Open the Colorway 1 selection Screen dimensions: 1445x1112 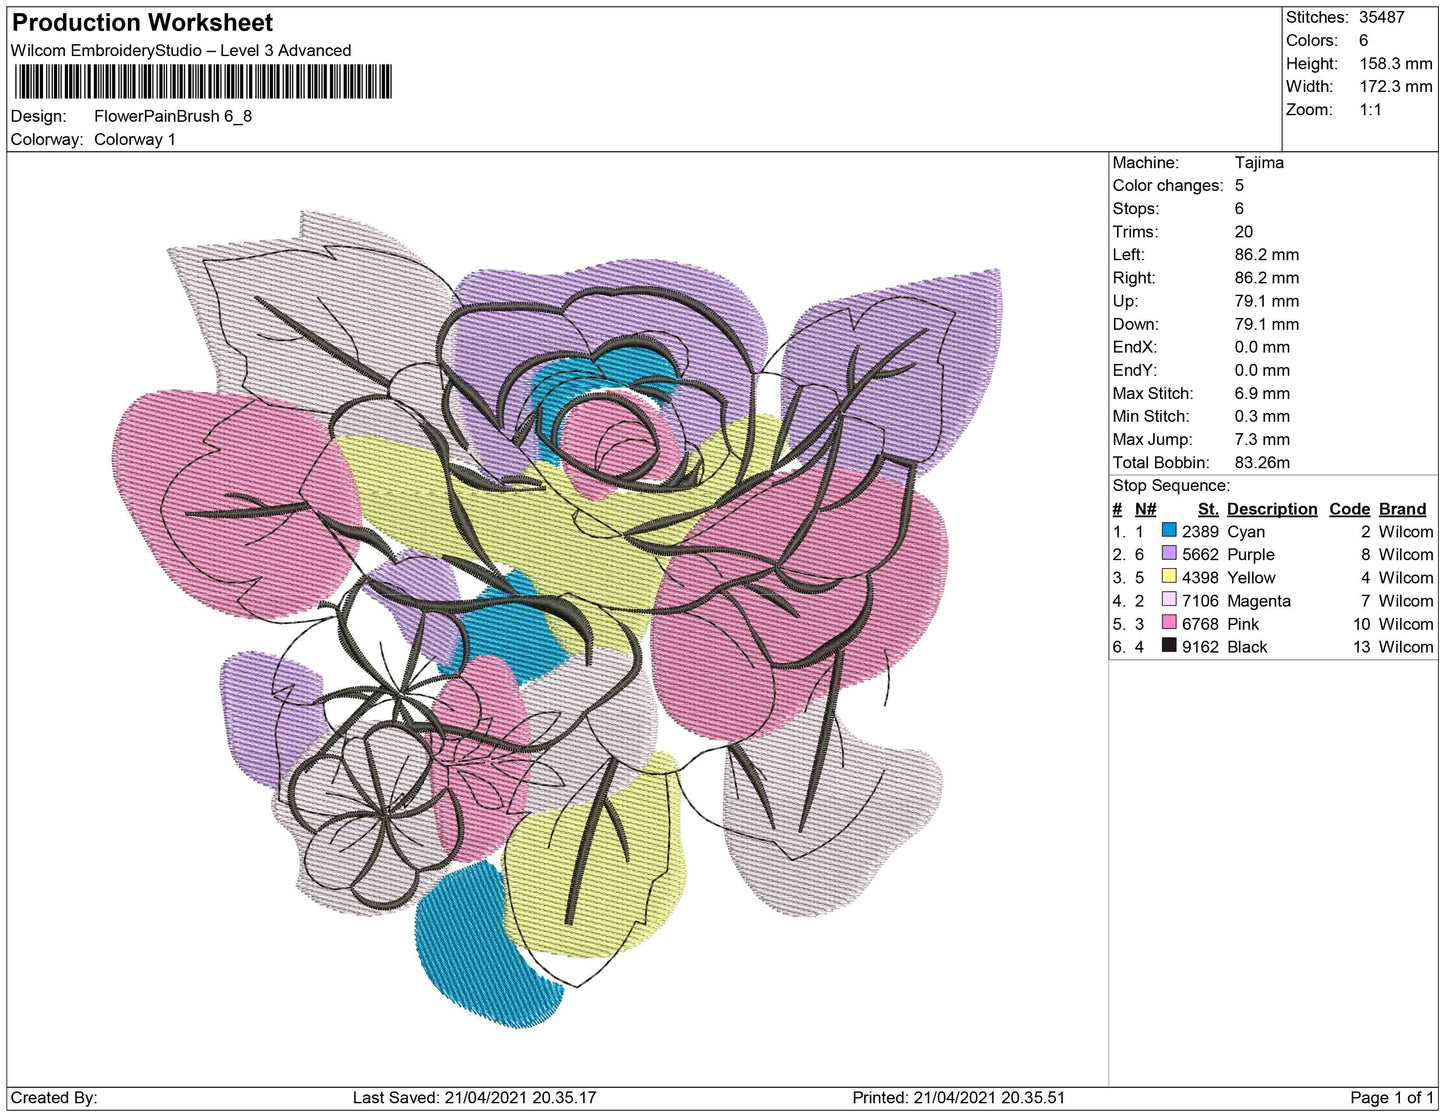click(135, 140)
